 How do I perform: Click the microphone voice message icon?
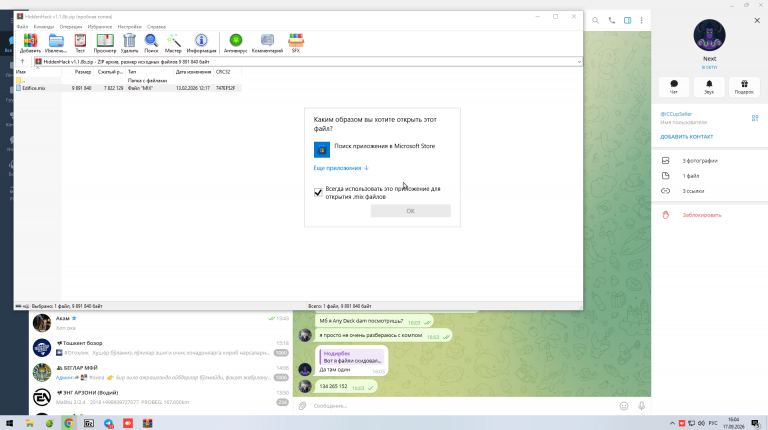click(641, 406)
